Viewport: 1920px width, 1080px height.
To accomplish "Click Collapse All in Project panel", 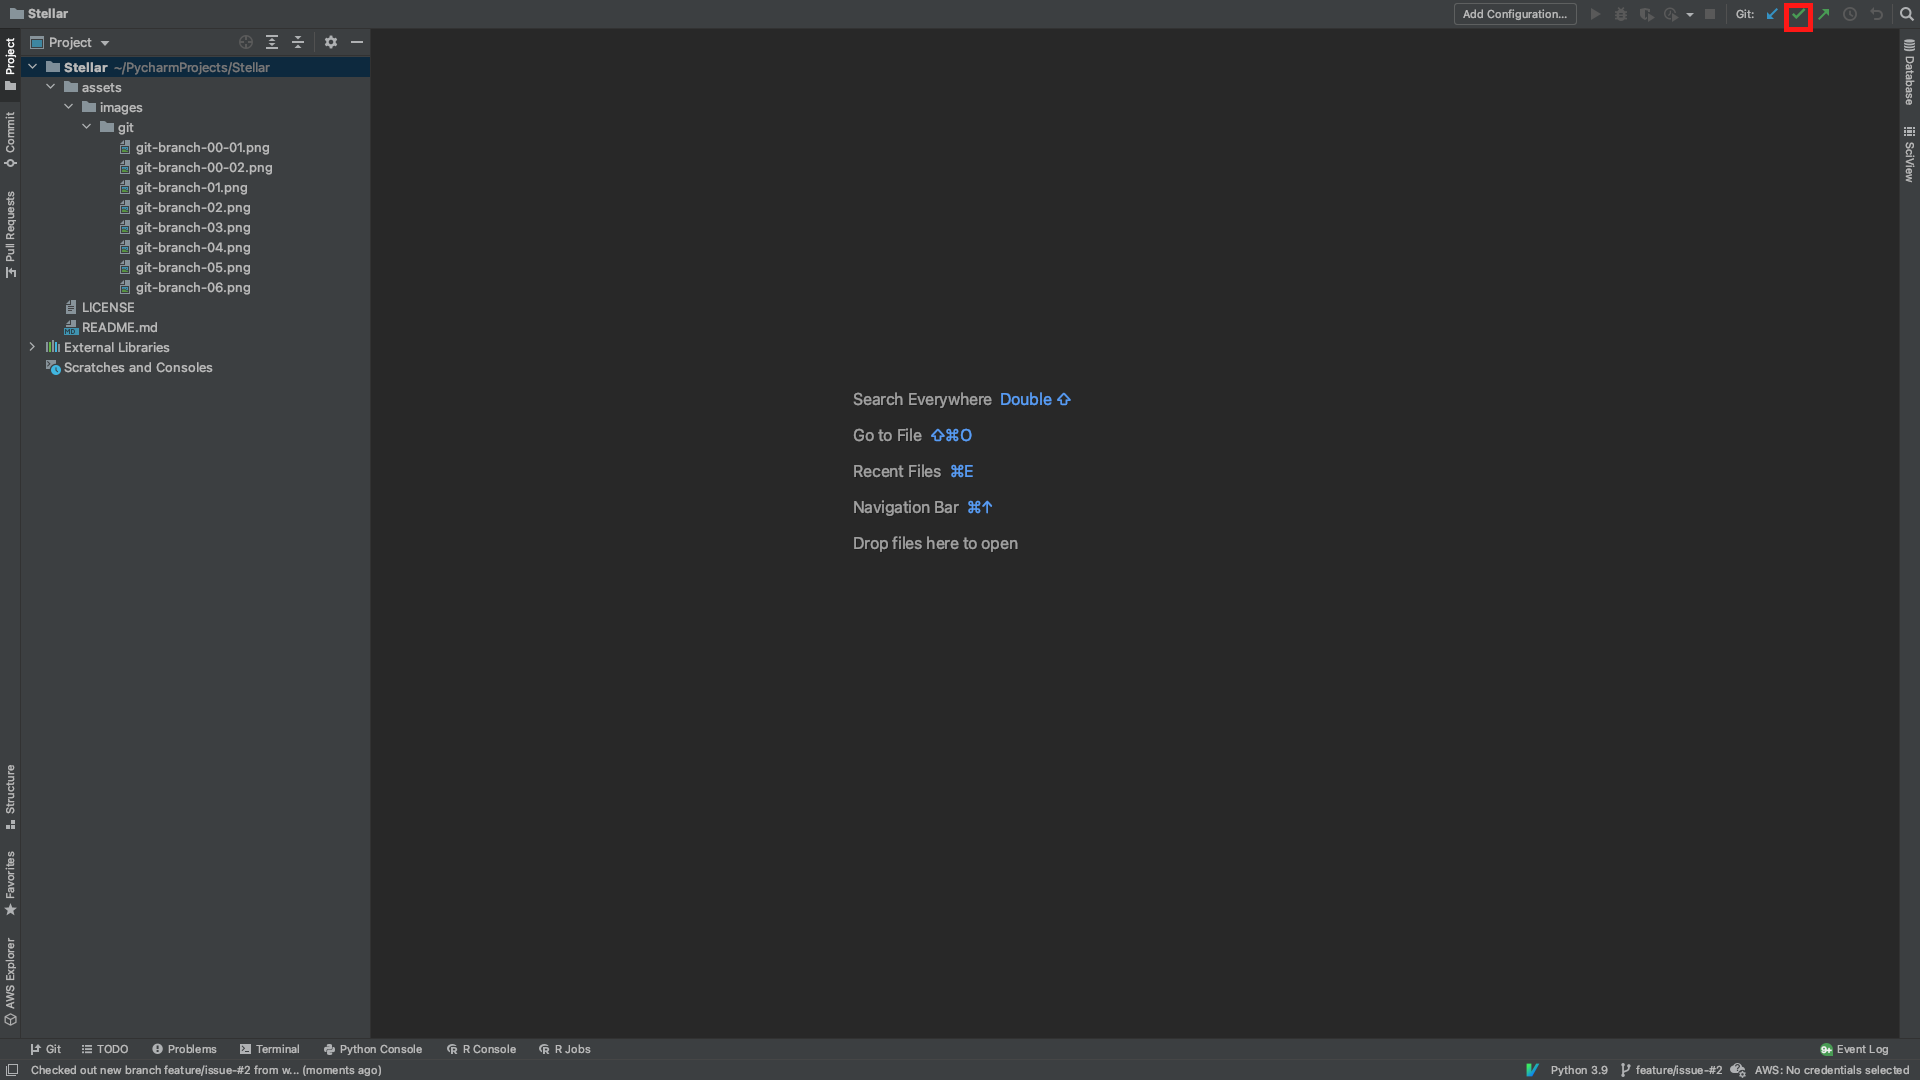I will (298, 43).
